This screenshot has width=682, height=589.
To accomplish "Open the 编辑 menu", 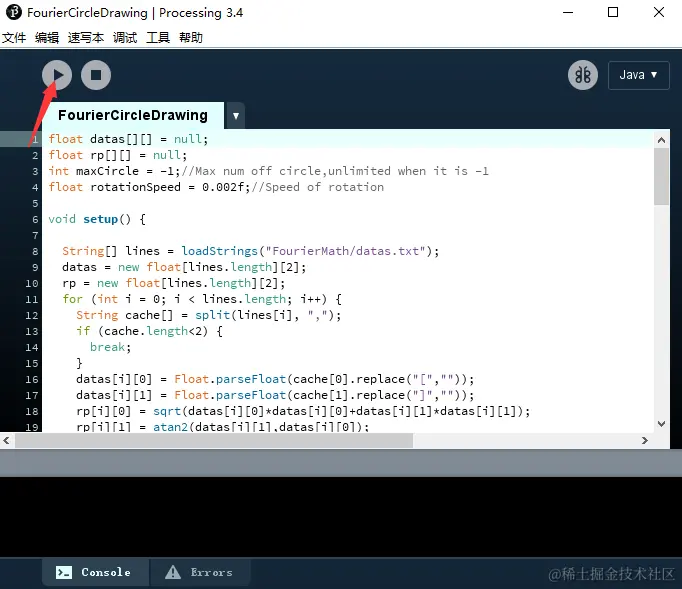I will 47,38.
